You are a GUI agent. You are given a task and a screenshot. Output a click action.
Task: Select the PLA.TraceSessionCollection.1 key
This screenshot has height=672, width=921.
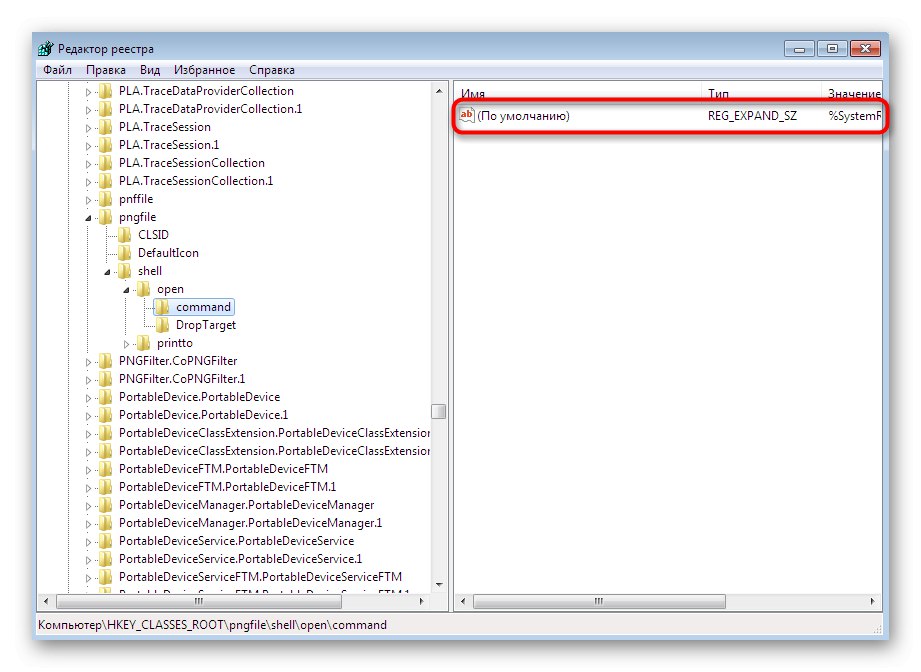196,181
